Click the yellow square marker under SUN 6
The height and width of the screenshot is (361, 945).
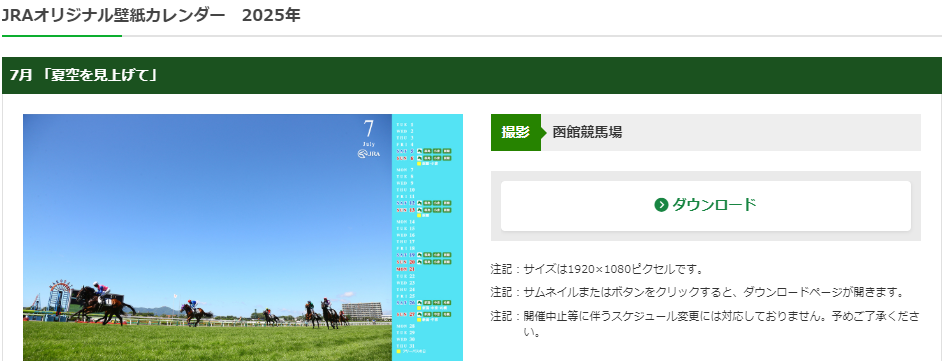click(x=419, y=163)
